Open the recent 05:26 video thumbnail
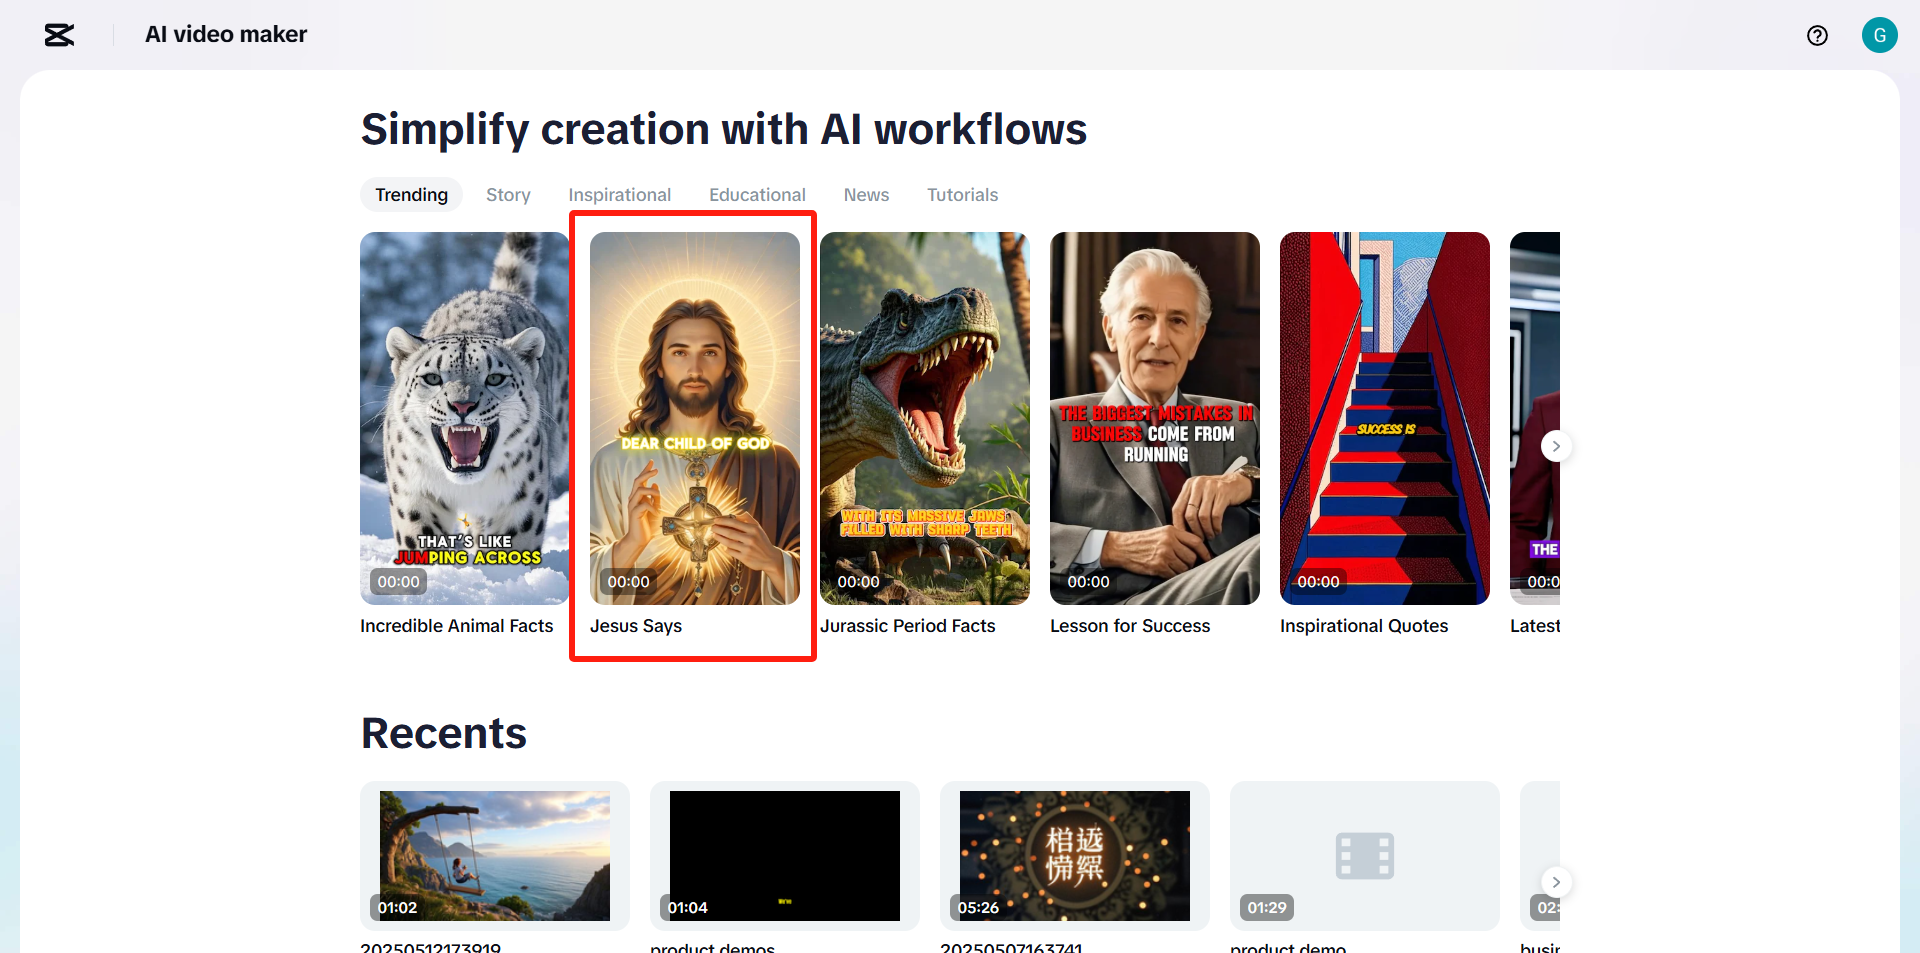This screenshot has height=953, width=1920. pyautogui.click(x=1075, y=856)
